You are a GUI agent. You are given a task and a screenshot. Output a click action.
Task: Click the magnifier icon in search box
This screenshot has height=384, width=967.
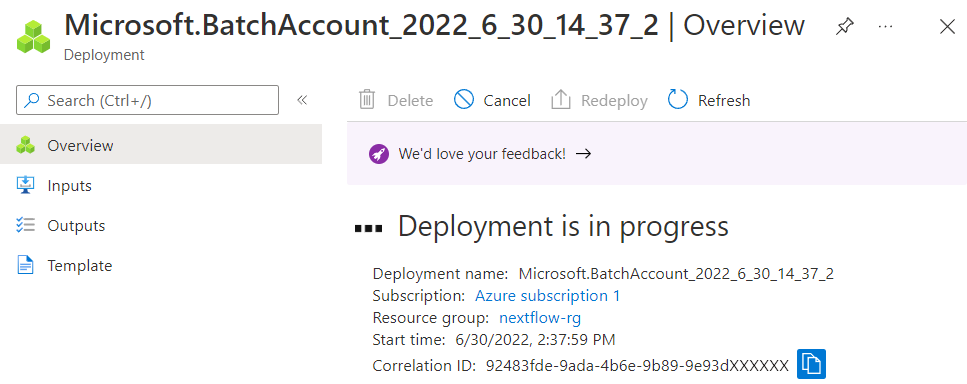pyautogui.click(x=33, y=100)
